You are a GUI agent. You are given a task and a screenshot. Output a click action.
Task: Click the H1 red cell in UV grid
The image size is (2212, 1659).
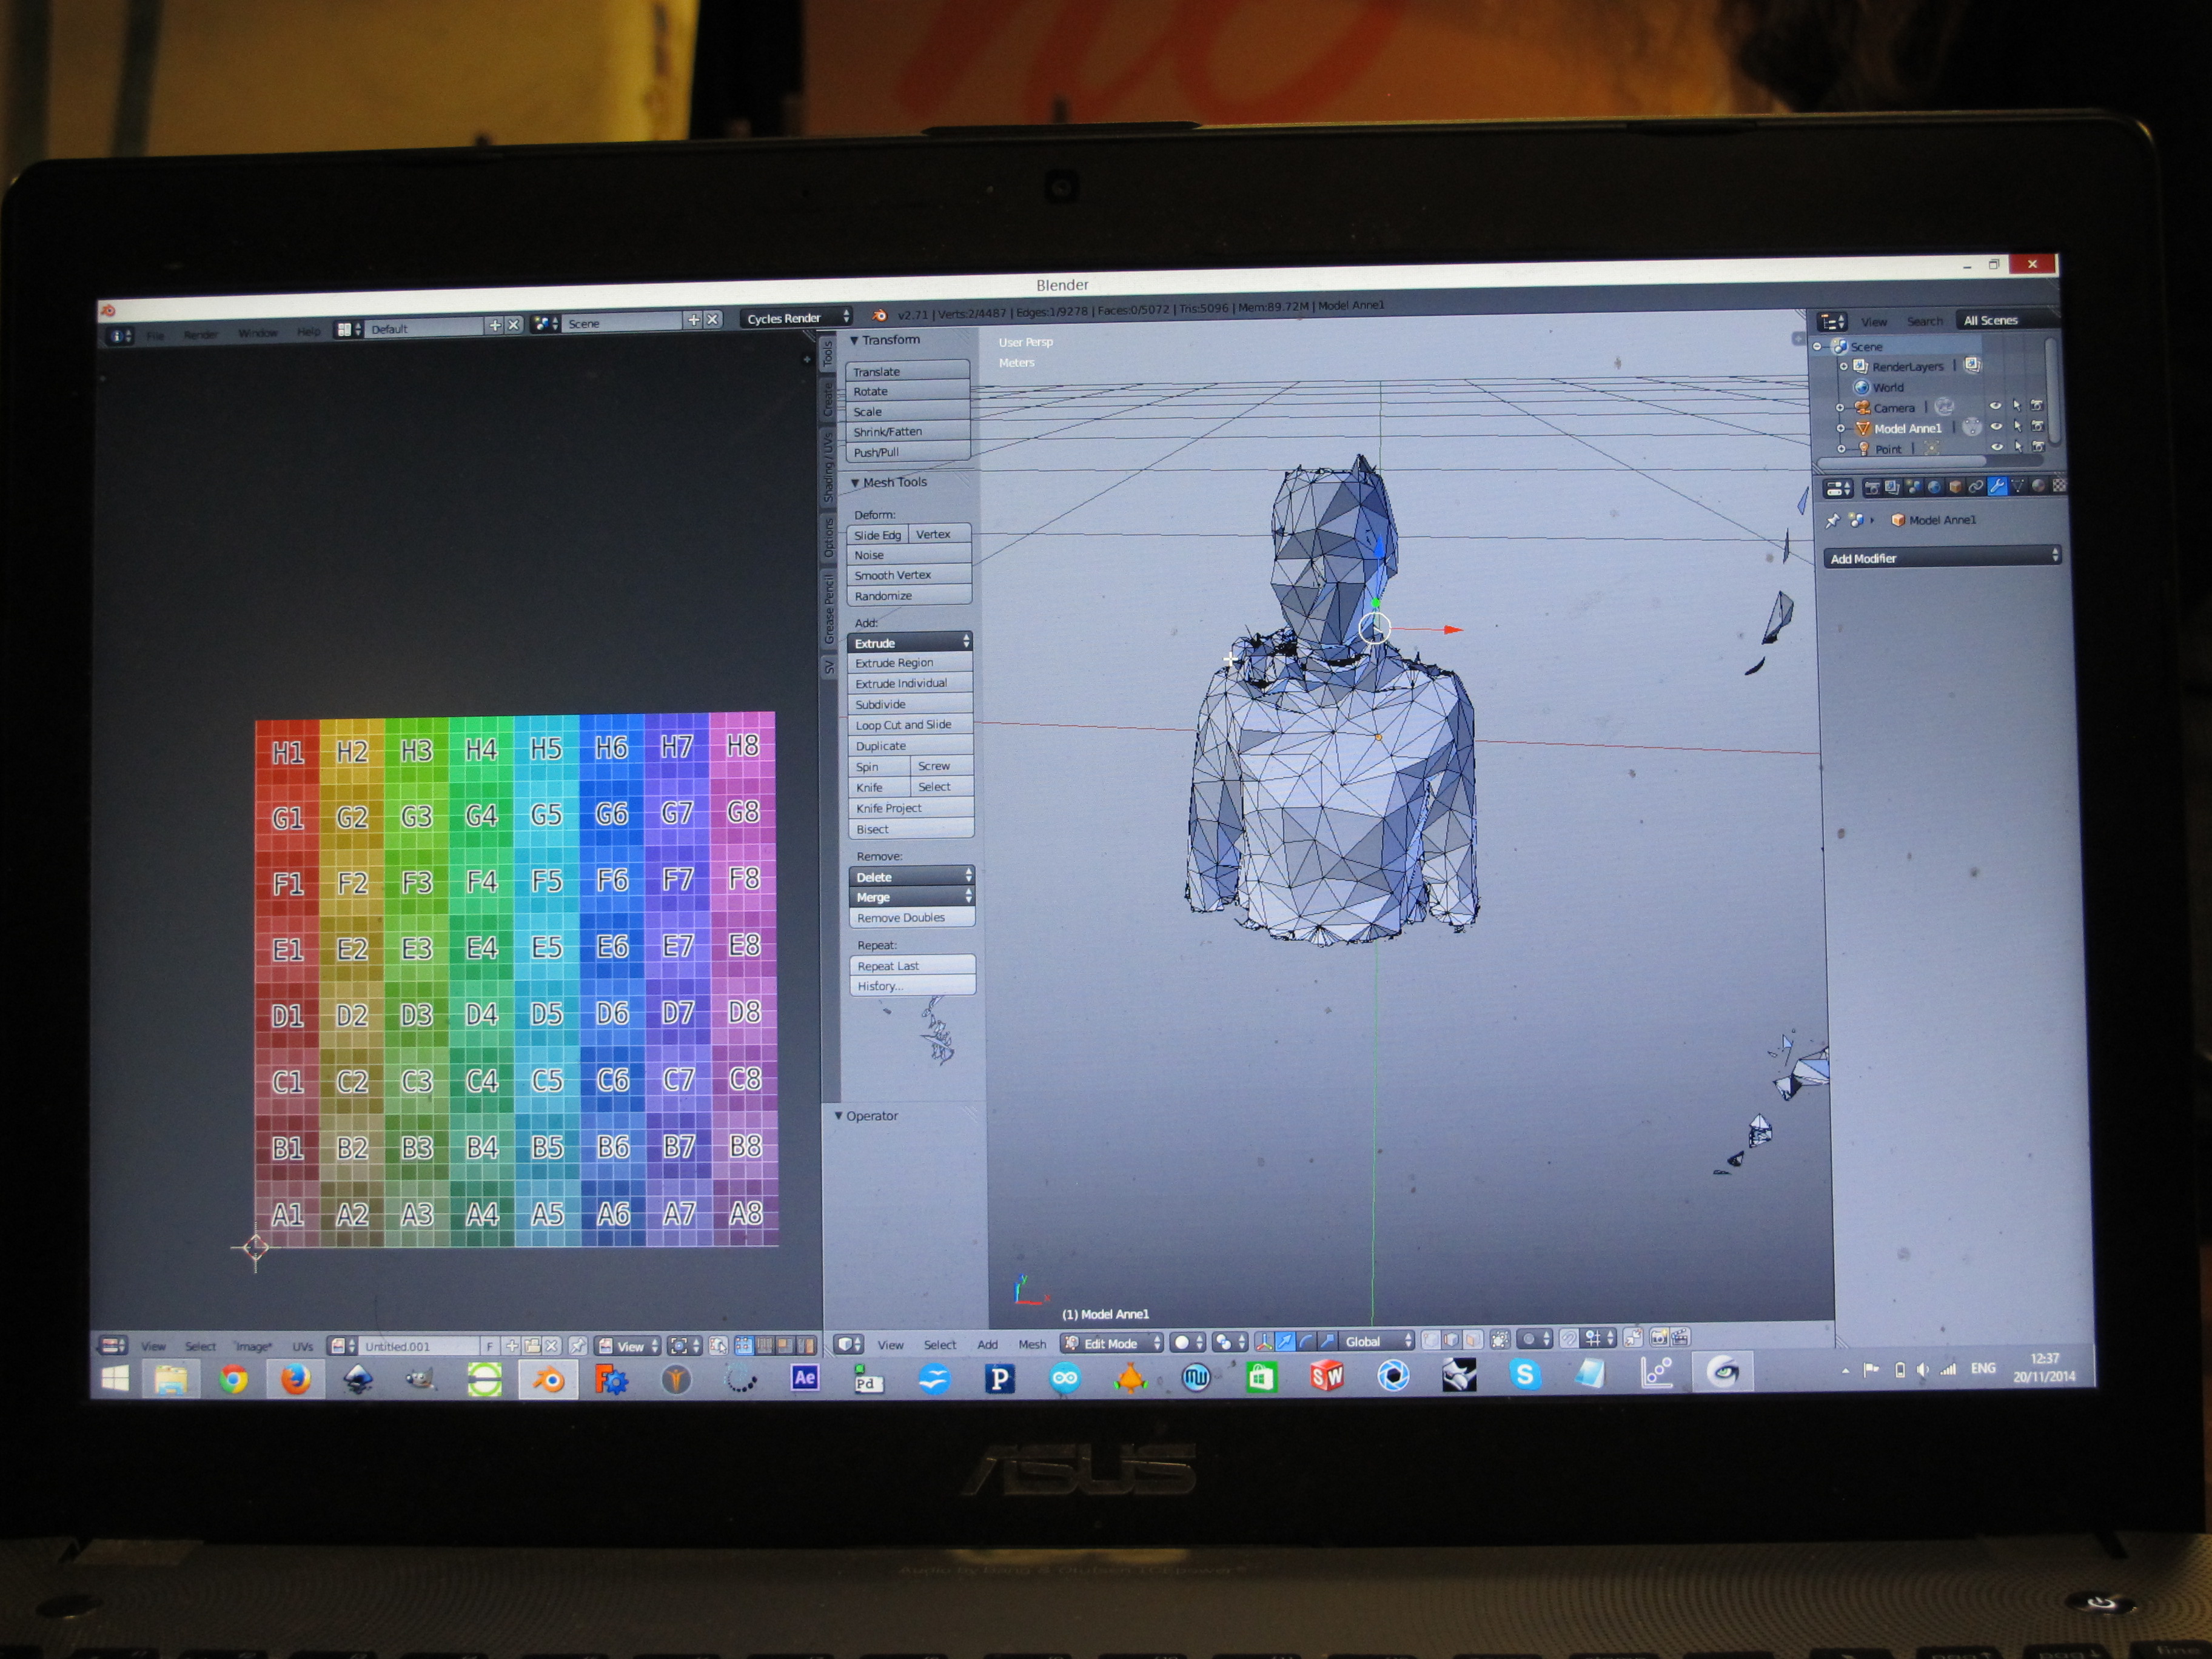pyautogui.click(x=288, y=751)
